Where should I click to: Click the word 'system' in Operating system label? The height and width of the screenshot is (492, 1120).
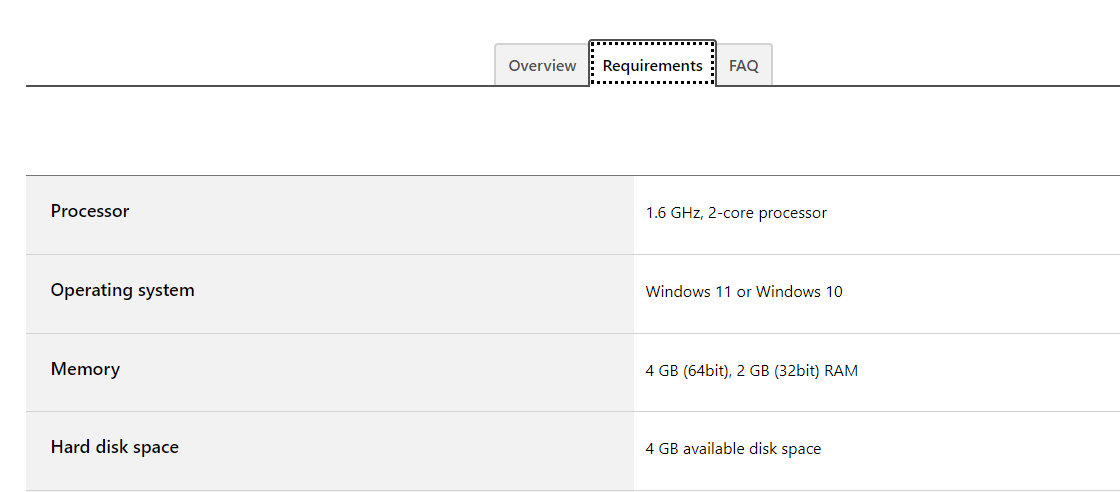pyautogui.click(x=168, y=290)
